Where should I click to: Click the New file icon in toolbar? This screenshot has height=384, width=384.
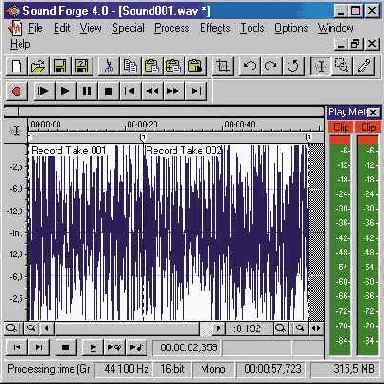(17, 66)
